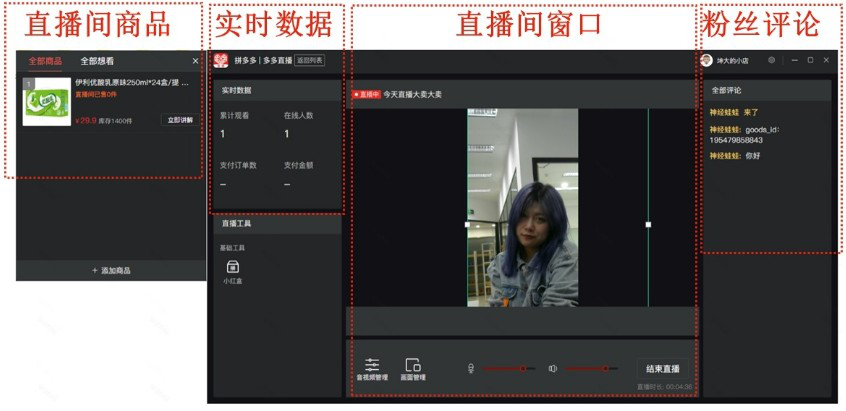Click the comment 神经蛙蛙: 你好
Image resolution: width=846 pixels, height=411 pixels.
[x=735, y=156]
